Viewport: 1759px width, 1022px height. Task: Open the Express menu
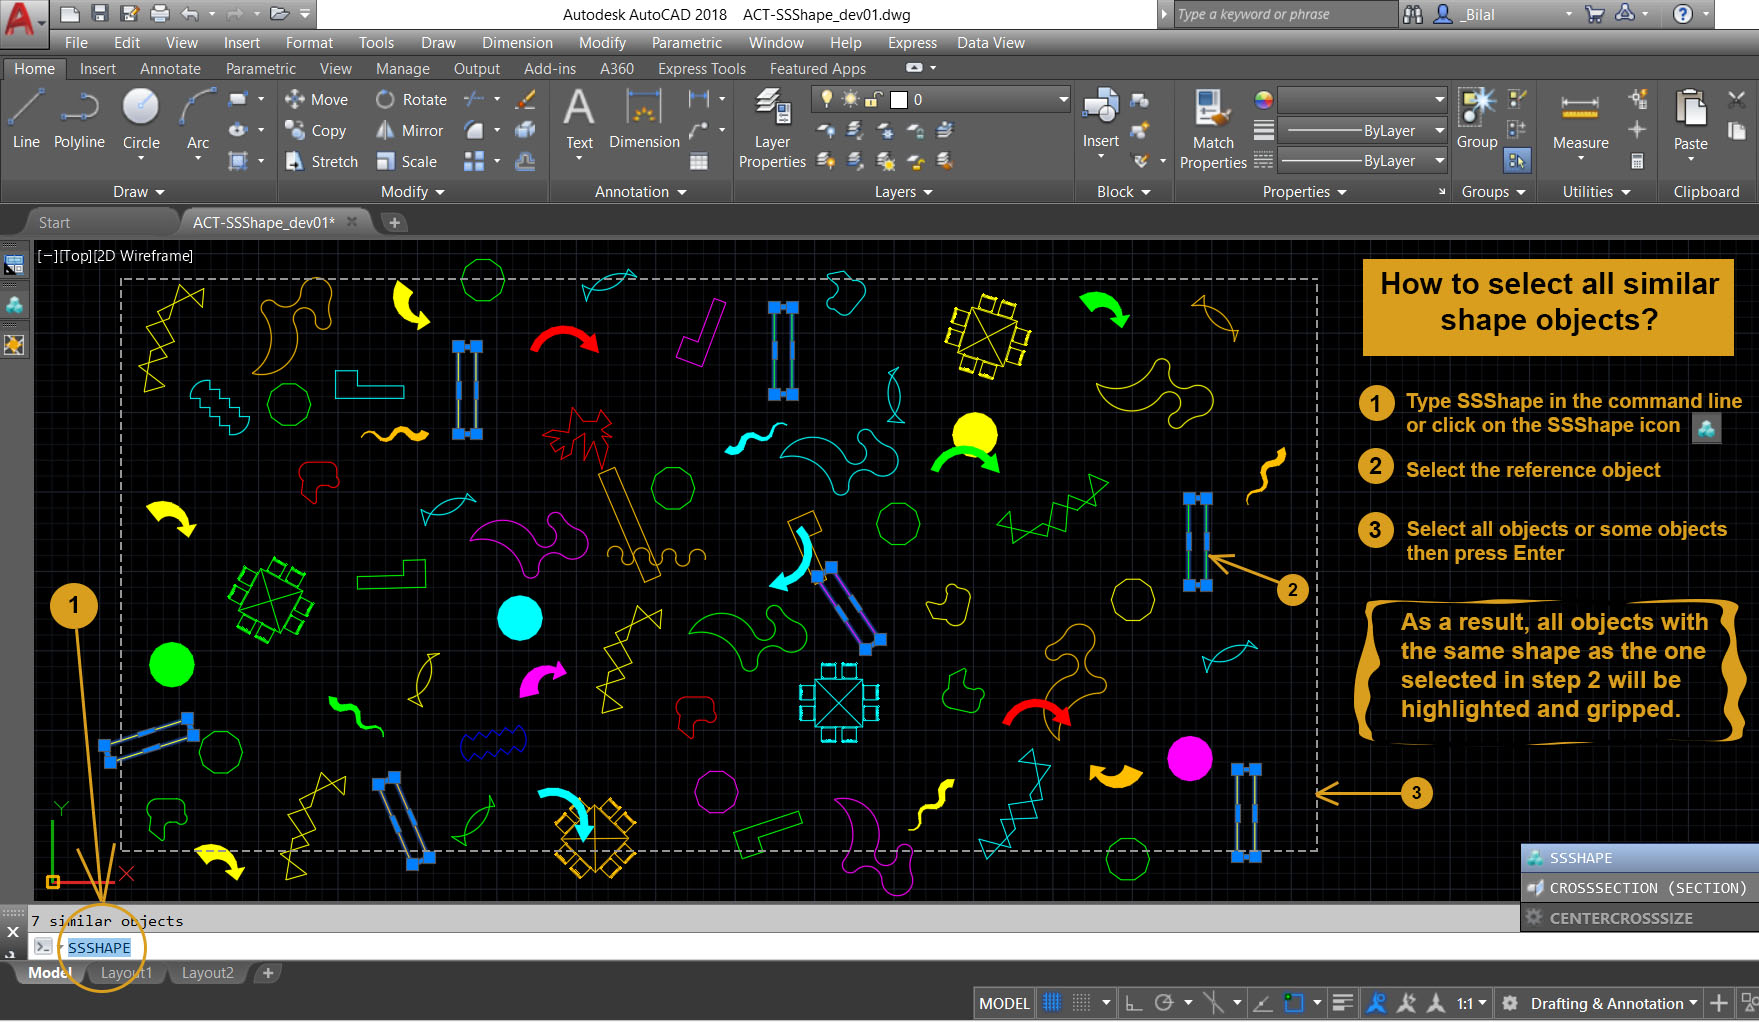(911, 43)
